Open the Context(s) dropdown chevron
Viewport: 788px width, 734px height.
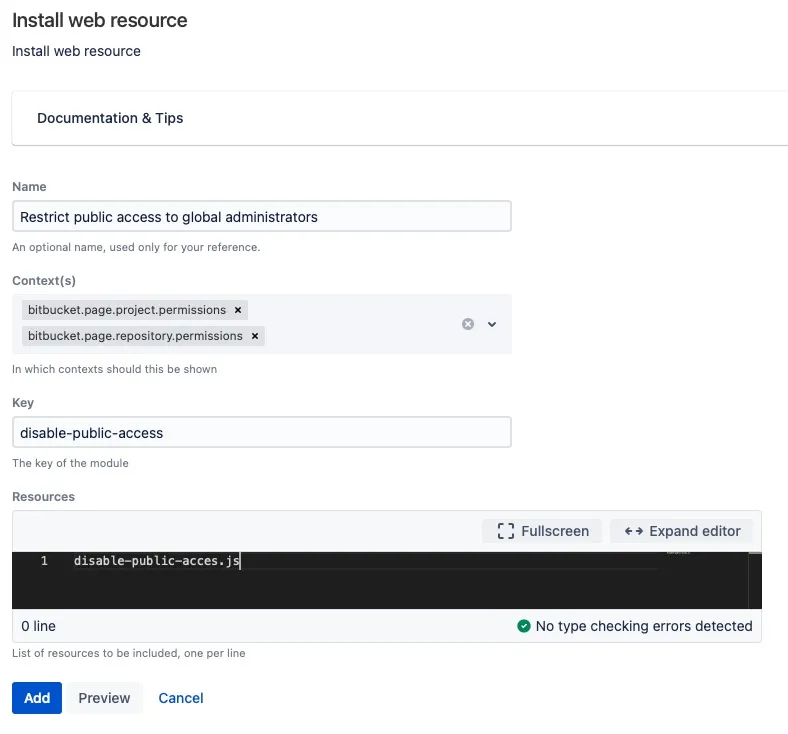tap(492, 324)
